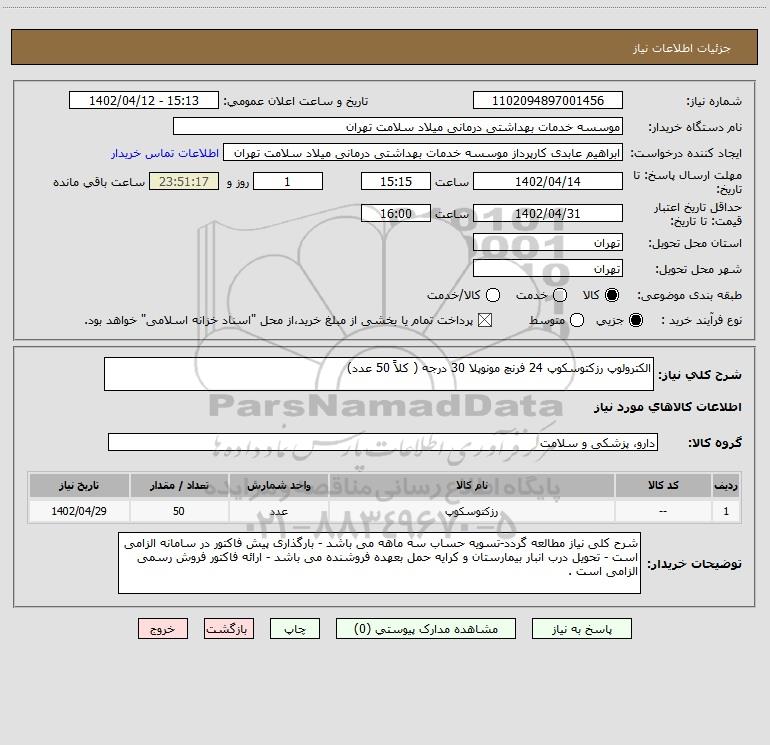Image resolution: width=770 pixels, height=745 pixels.
Task: Click the buyer notes text area
Action: 379,563
